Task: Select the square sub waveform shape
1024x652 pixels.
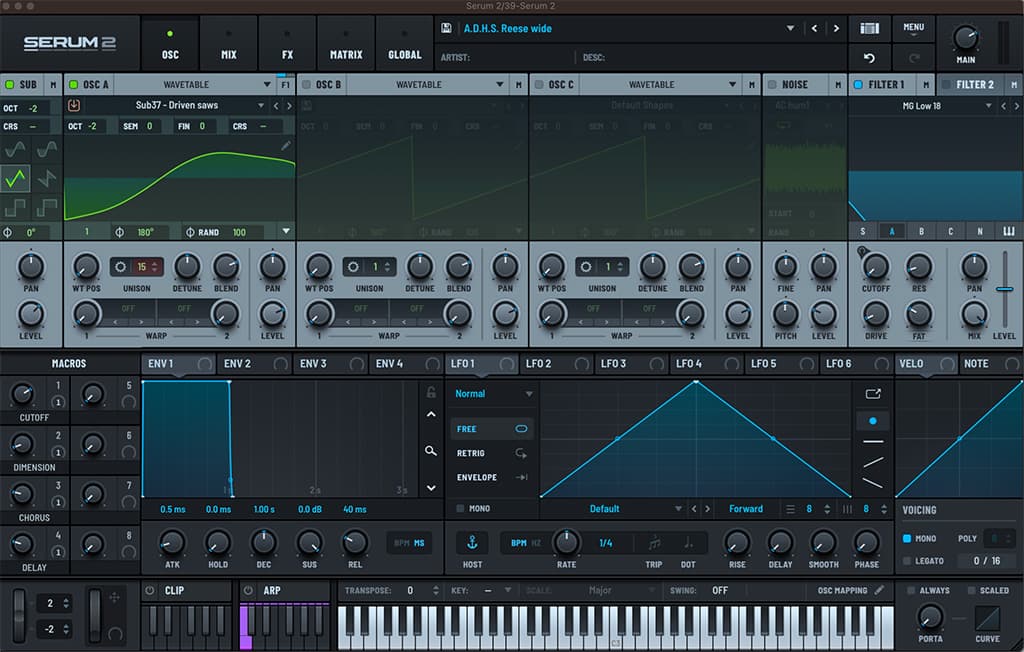Action: (15, 207)
